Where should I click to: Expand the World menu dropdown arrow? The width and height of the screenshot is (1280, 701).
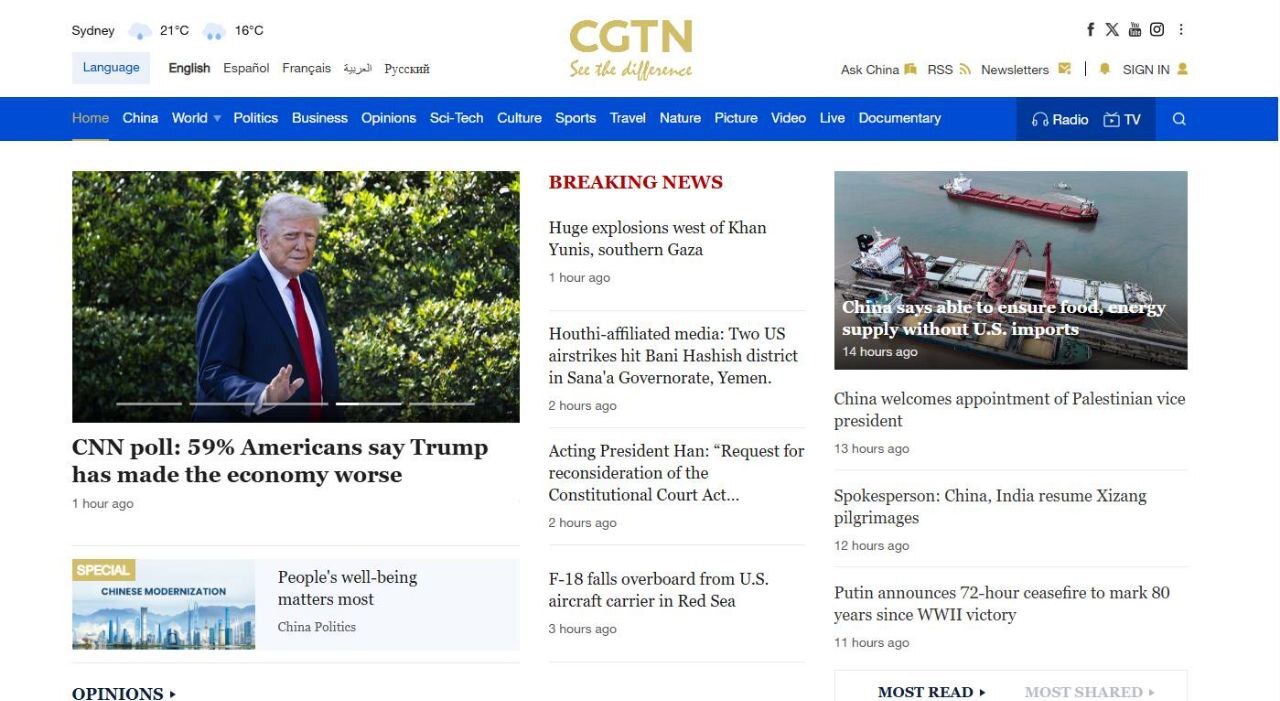coord(217,118)
